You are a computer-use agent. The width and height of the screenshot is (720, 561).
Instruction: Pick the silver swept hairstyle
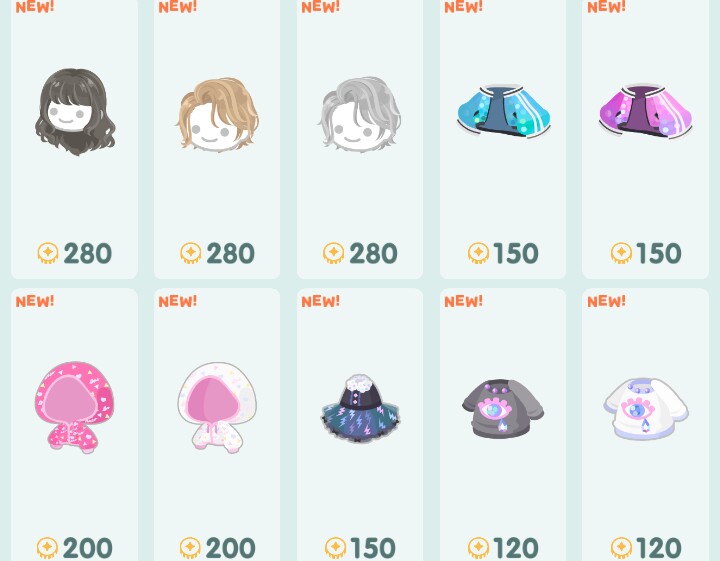[x=360, y=114]
